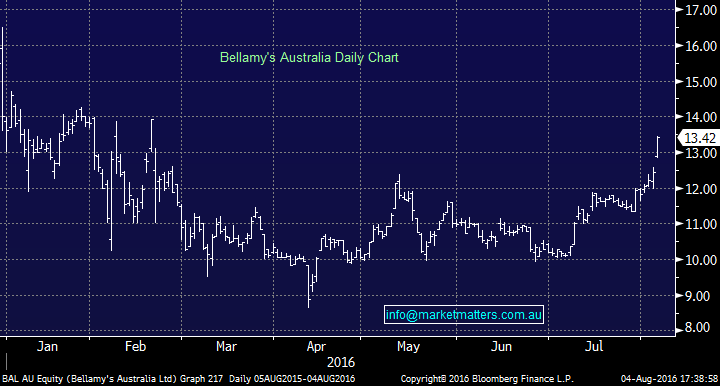720x386 pixels.
Task: Click the 12.00 price axis label
Action: [701, 189]
